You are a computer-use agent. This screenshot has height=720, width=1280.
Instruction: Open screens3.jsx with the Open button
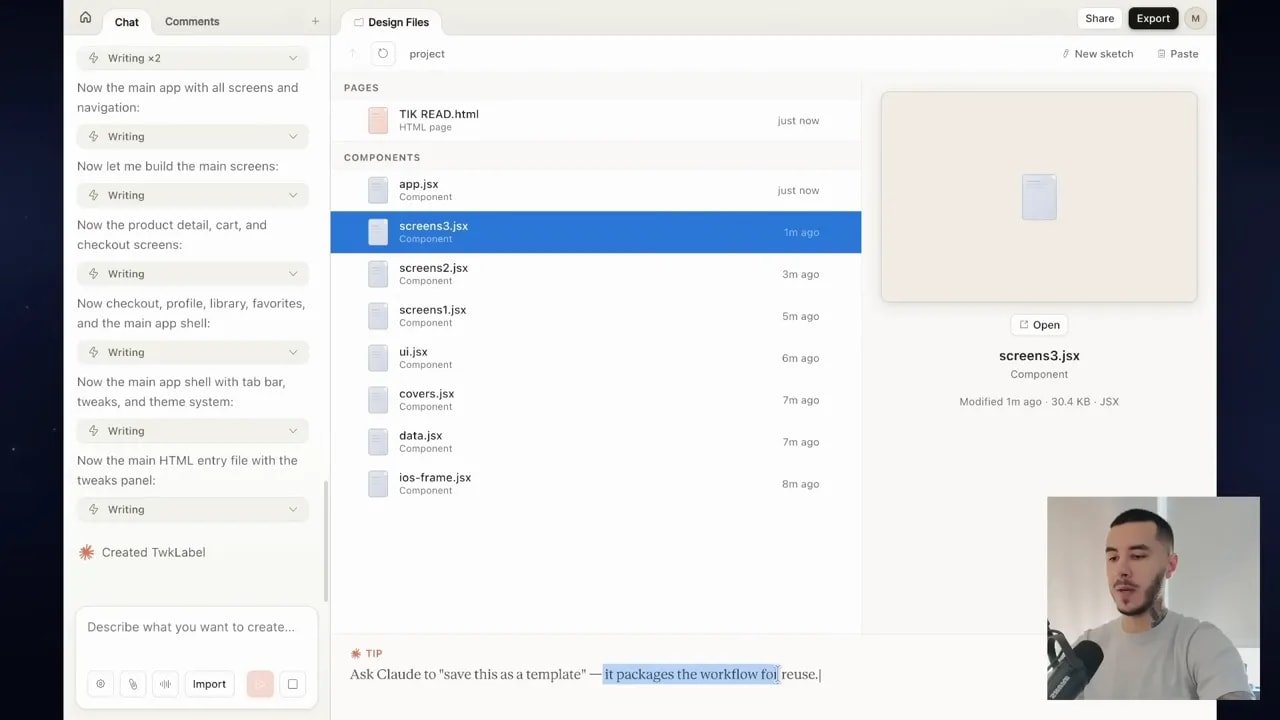[x=1039, y=325]
